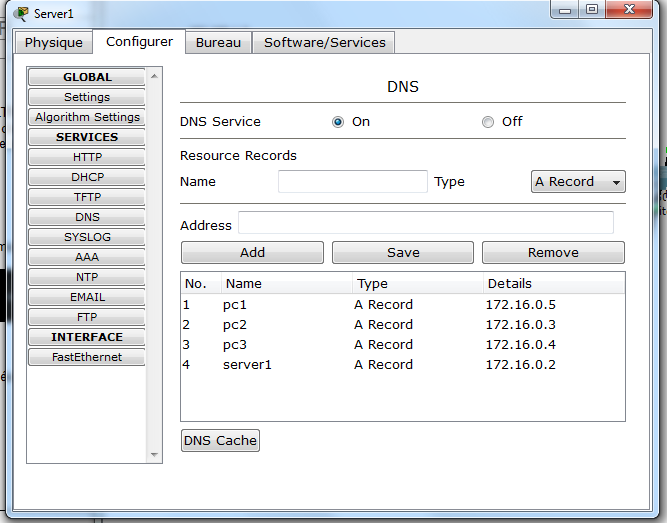The height and width of the screenshot is (523, 667).
Task: Open the FastEthernet interface settings
Action: pos(87,357)
